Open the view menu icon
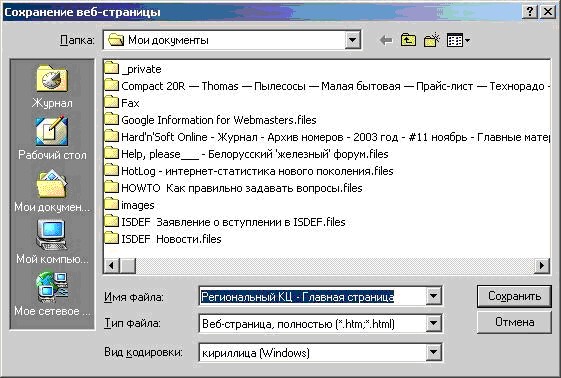Screen dimensions: 561x378 tap(458, 40)
